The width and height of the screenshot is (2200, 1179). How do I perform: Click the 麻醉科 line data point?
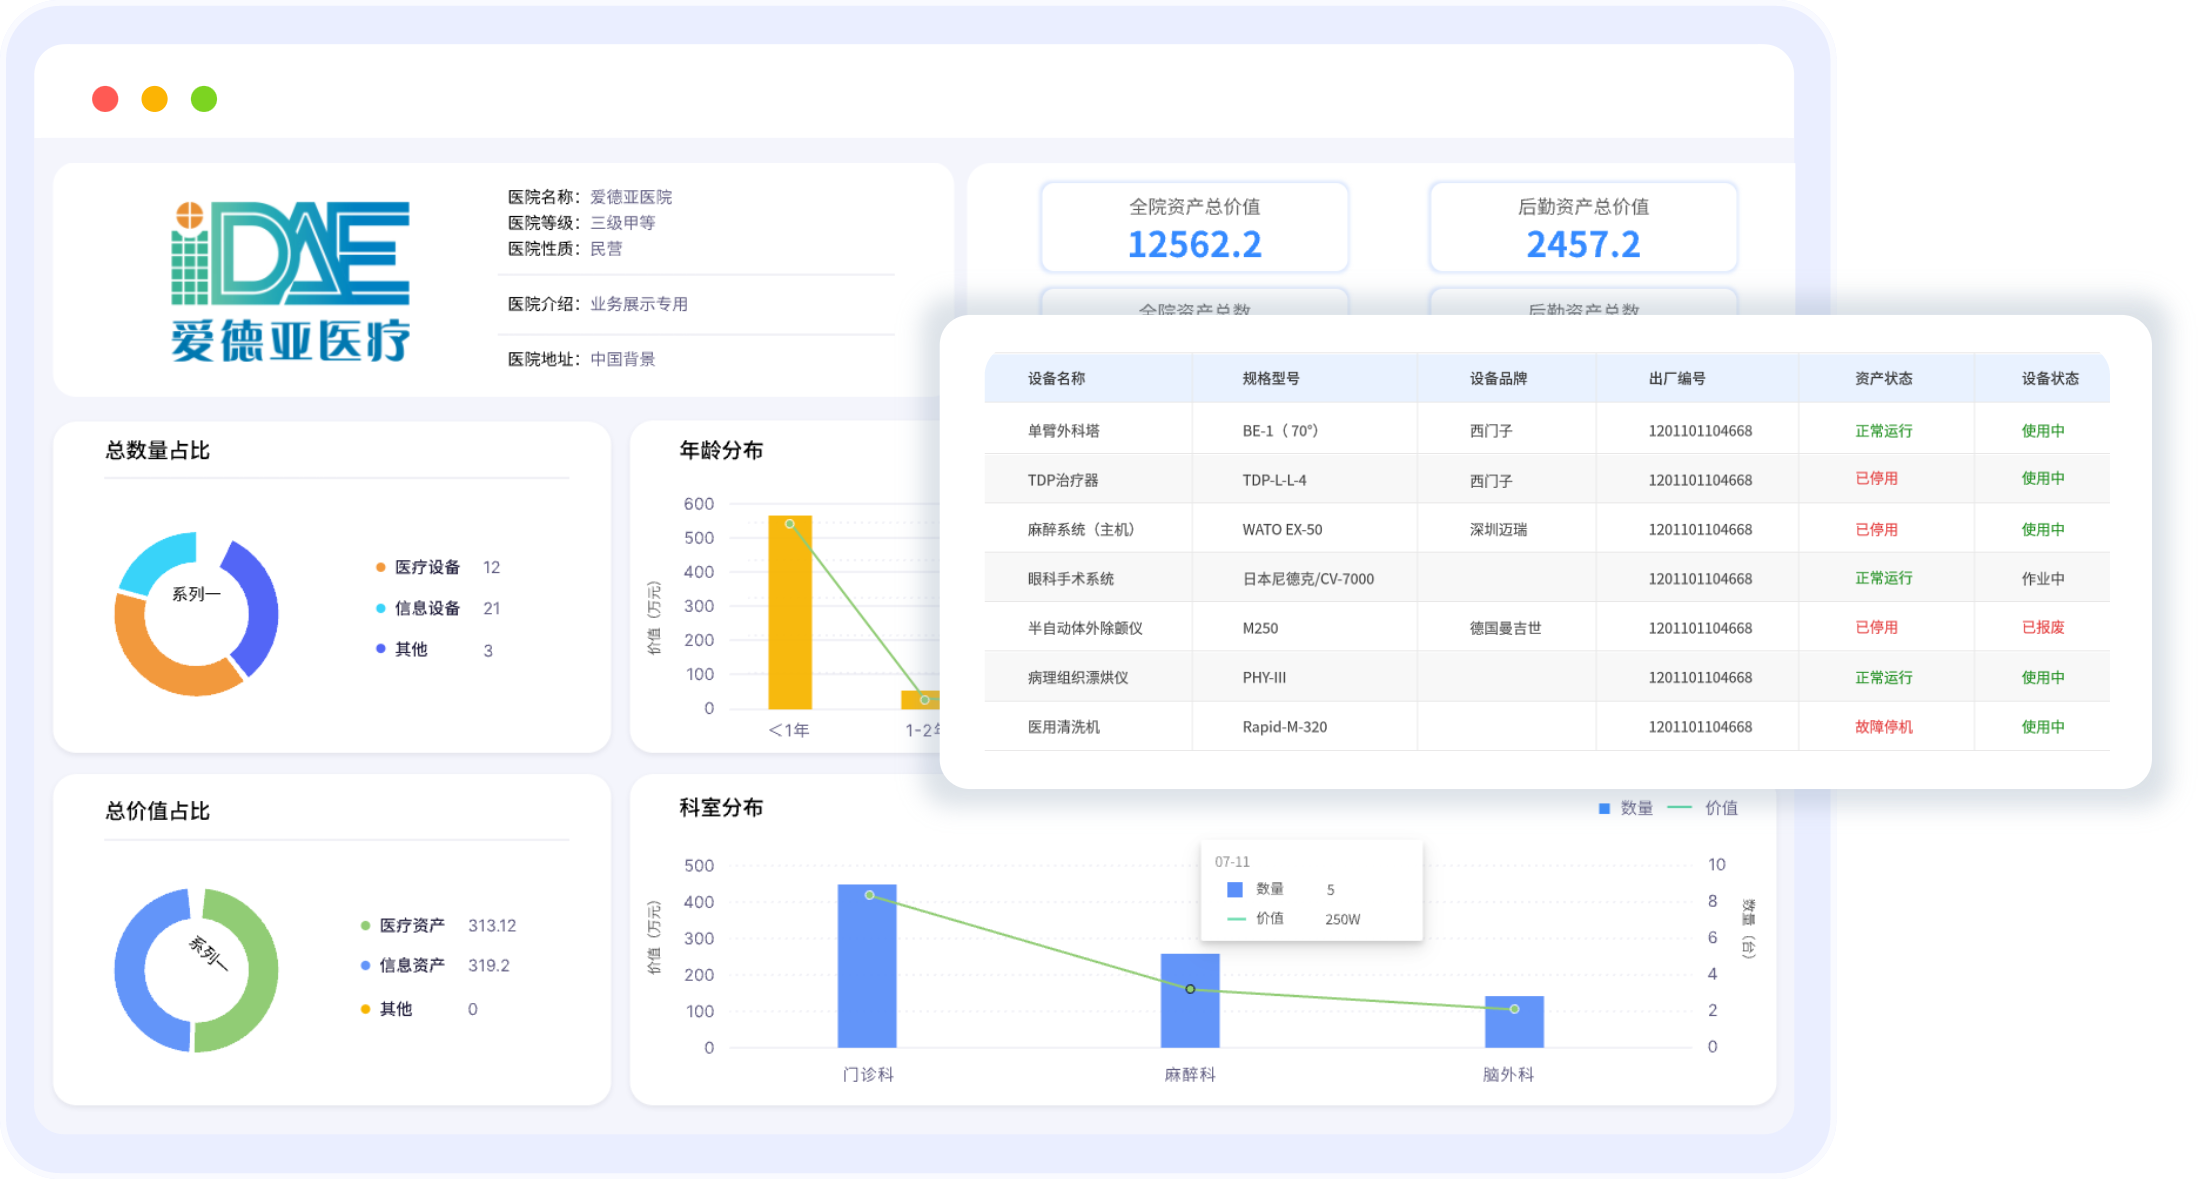point(1190,989)
